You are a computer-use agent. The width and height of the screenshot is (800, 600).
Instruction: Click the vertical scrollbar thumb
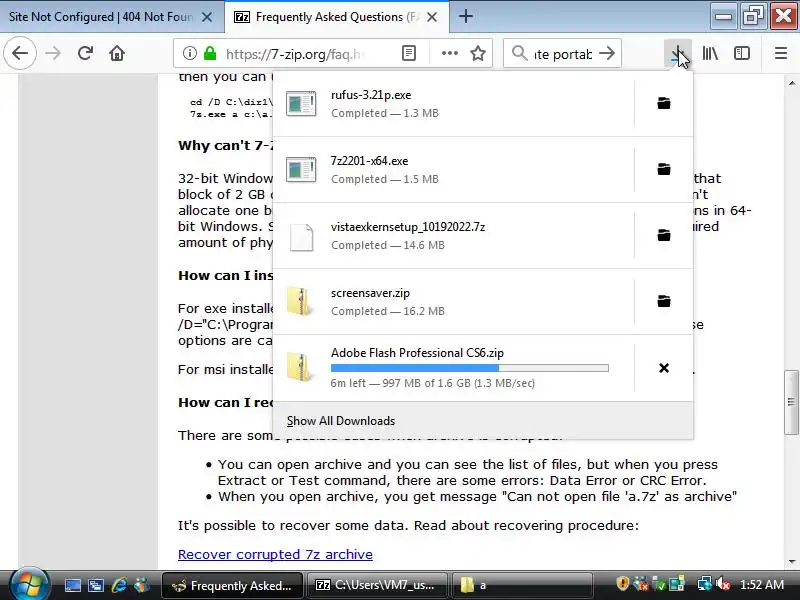(x=792, y=403)
